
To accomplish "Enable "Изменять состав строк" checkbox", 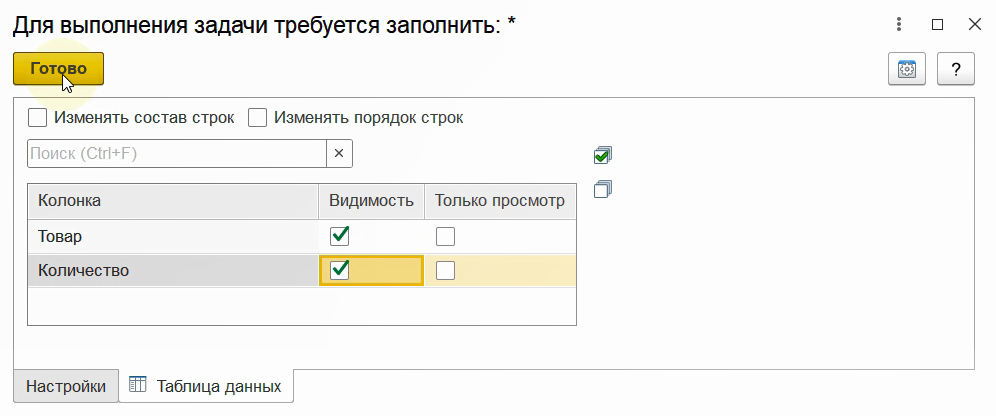I will (38, 118).
